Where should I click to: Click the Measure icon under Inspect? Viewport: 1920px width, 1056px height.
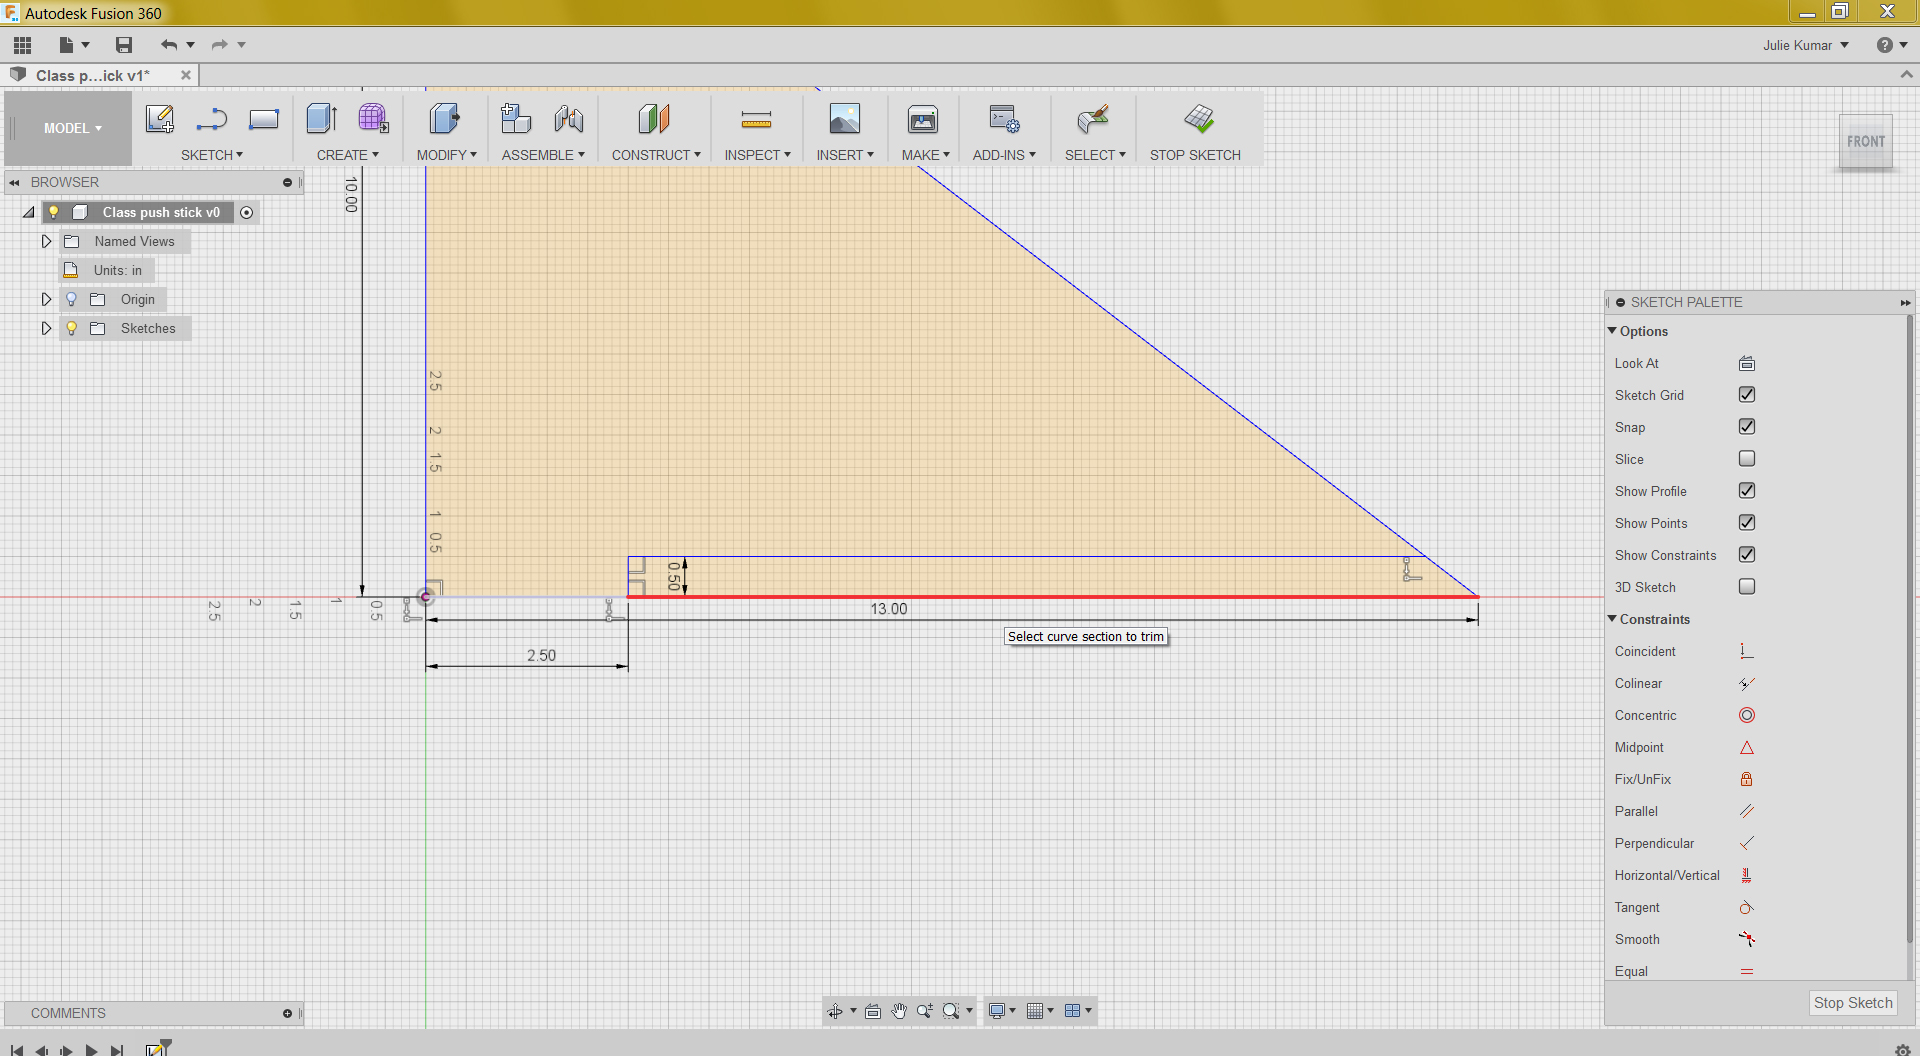(756, 120)
